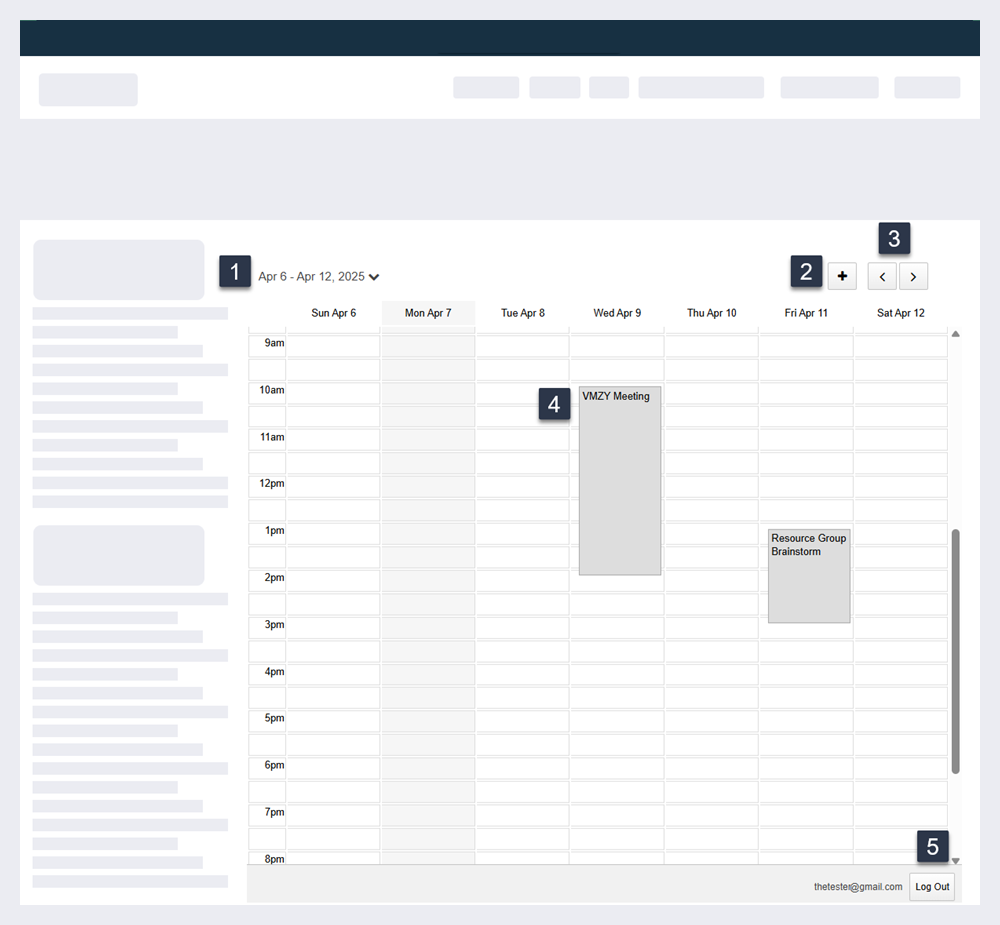
Task: Click the chevron beside the date range
Action: [374, 277]
